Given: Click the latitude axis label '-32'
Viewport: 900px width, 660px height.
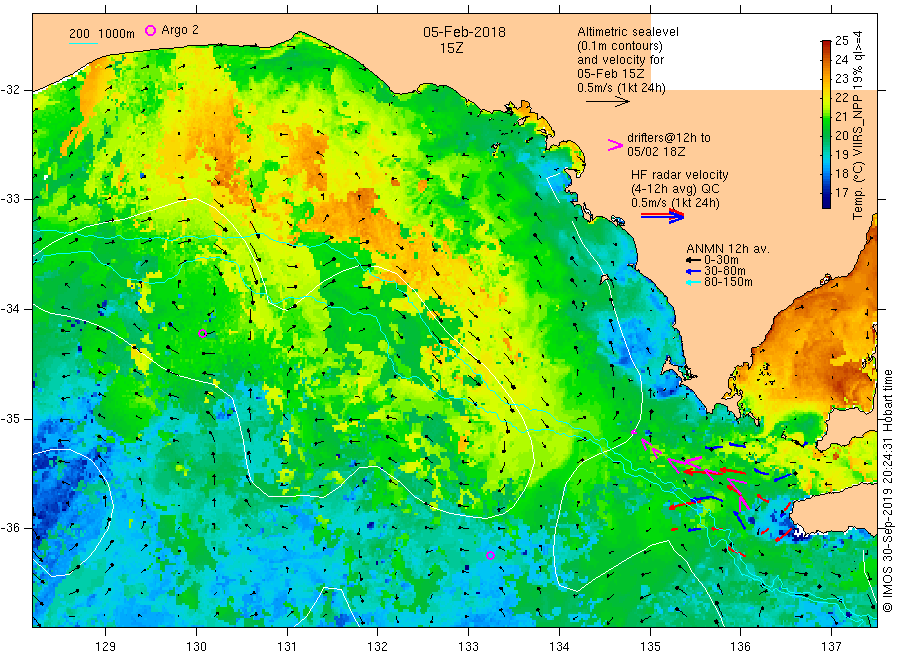Looking at the screenshot, I should click(10, 90).
